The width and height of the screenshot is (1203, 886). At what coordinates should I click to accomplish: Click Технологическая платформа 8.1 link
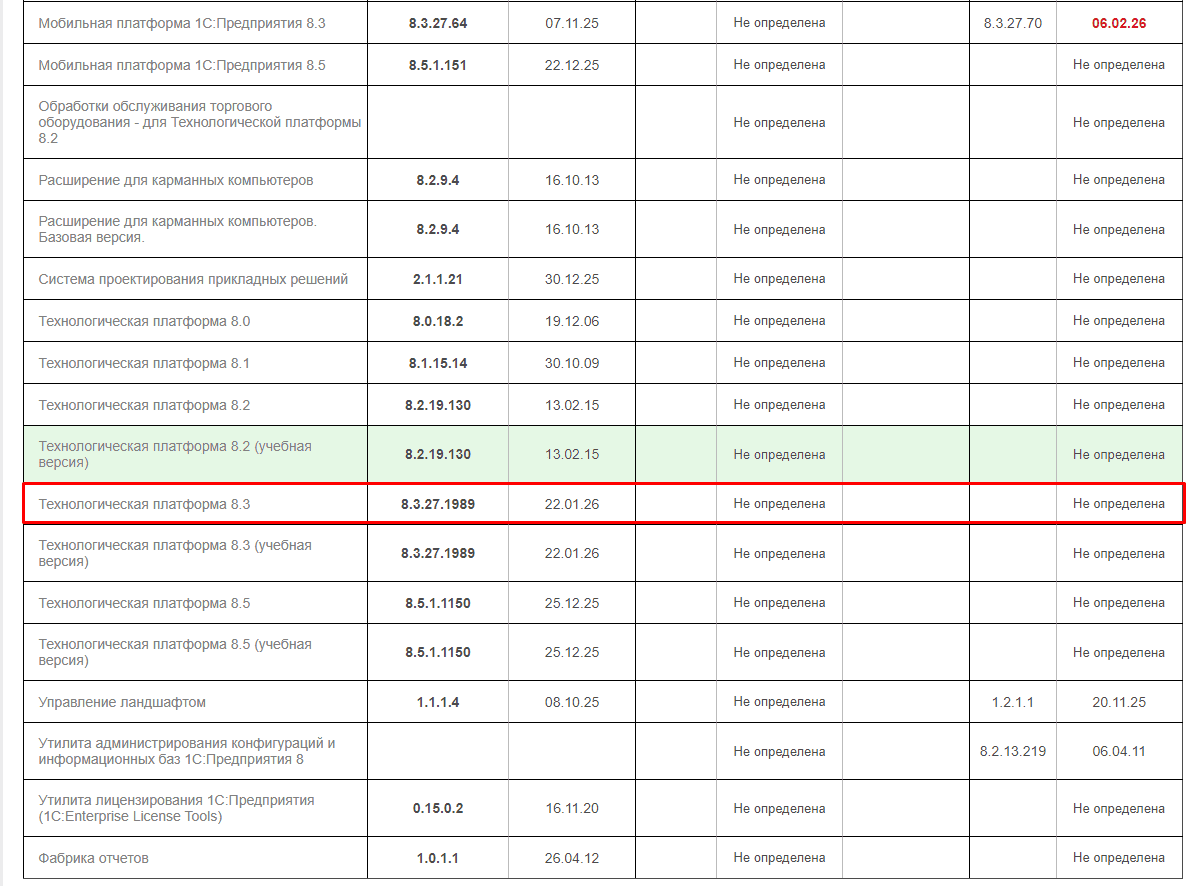point(144,363)
